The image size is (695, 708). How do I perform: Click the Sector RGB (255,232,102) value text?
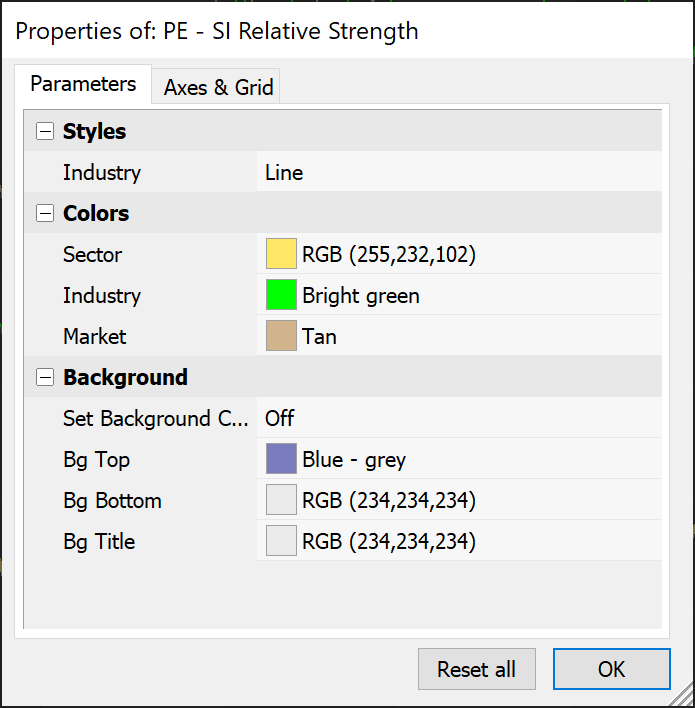(x=389, y=254)
